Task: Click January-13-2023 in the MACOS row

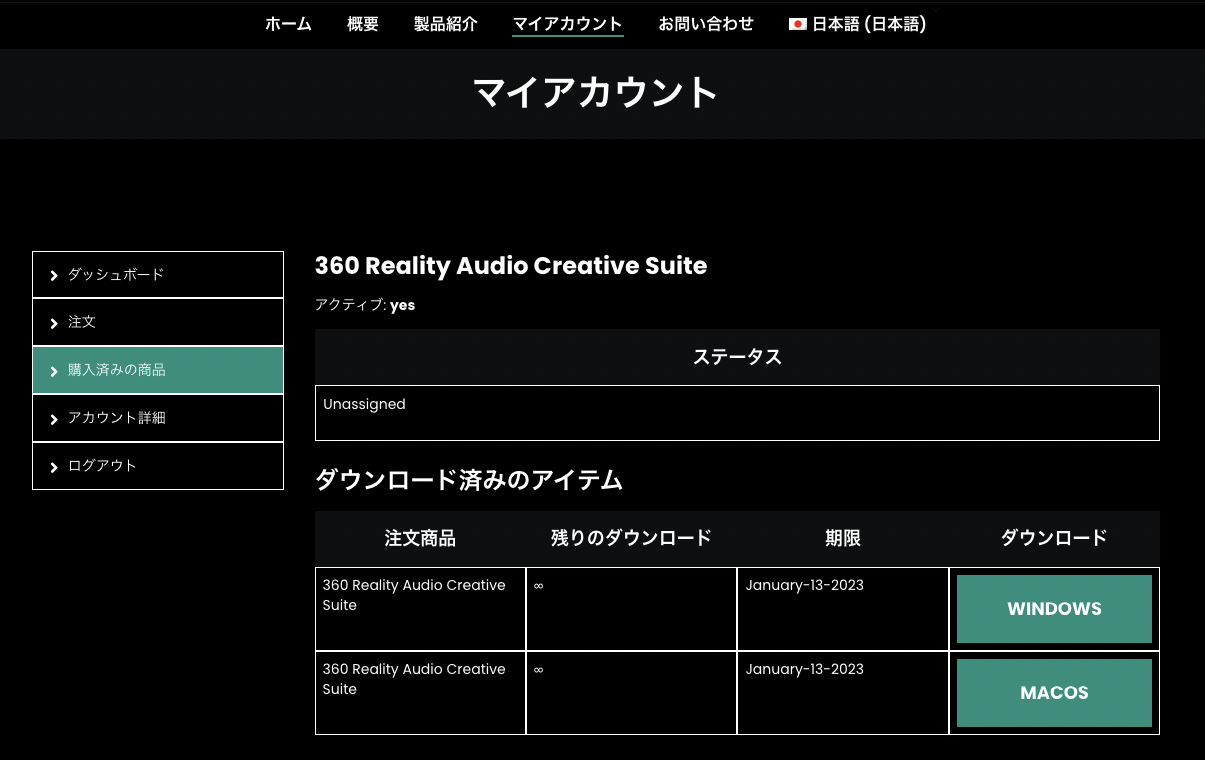Action: point(805,669)
